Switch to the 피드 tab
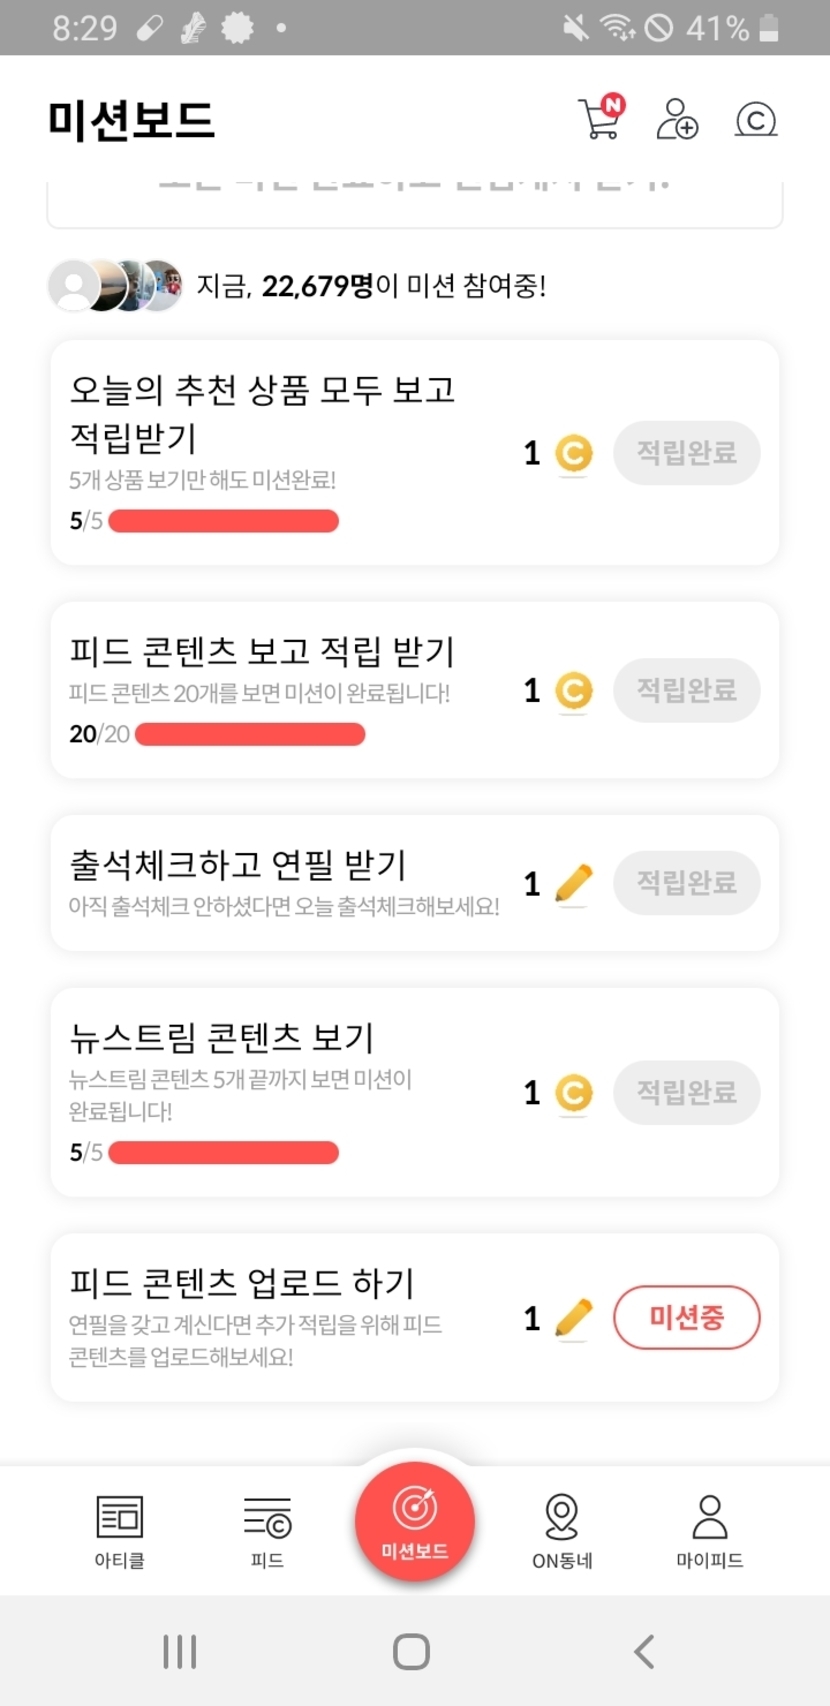Image resolution: width=830 pixels, height=1706 pixels. point(267,1530)
